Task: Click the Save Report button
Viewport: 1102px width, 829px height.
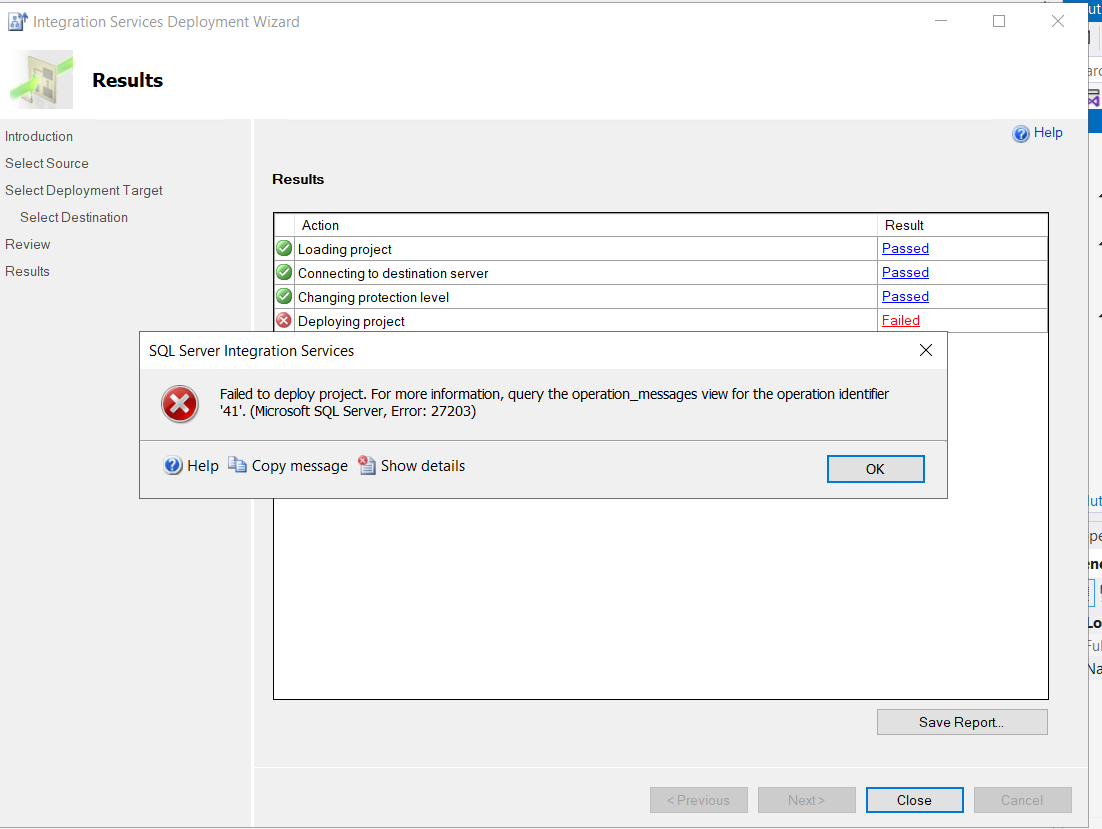Action: coord(962,721)
